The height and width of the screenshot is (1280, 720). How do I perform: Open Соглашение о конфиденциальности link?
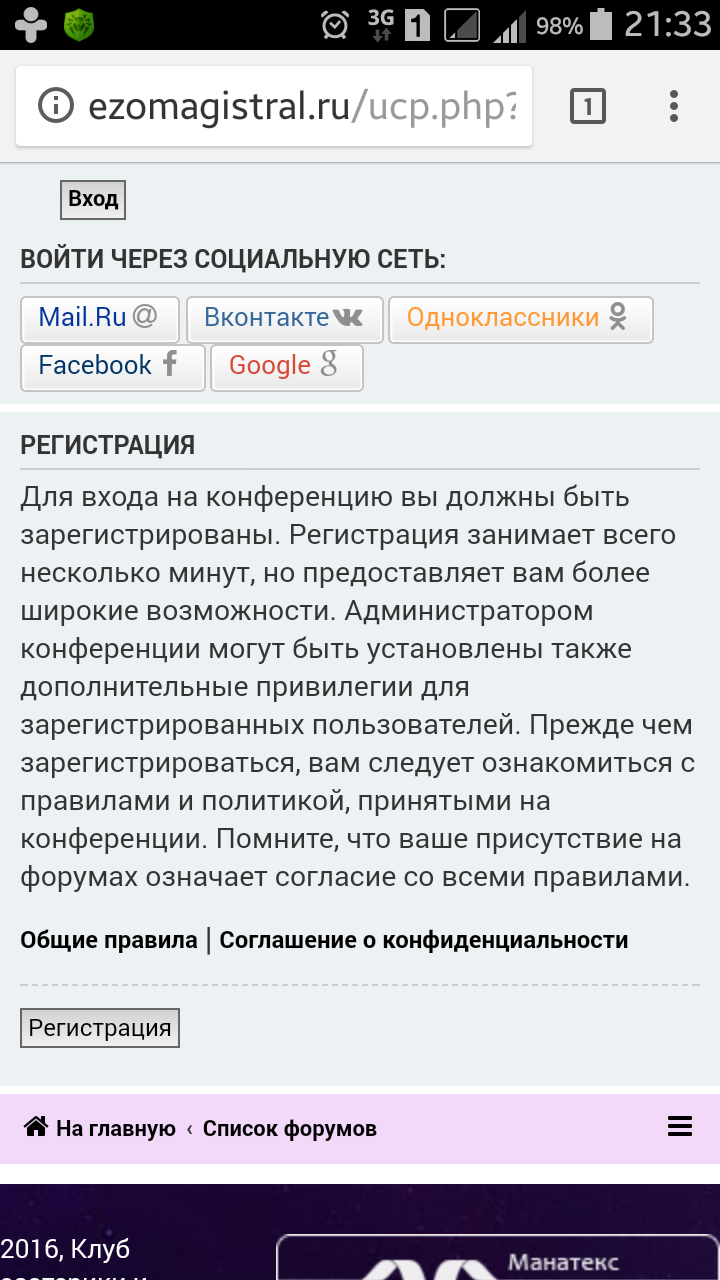coord(424,940)
